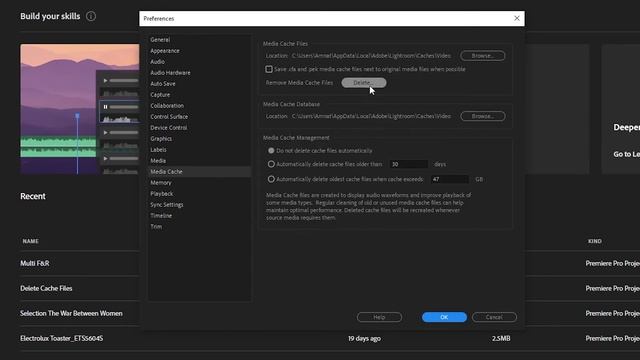640x360 pixels.
Task: Click the info icon beside Build your skills
Action: click(x=91, y=16)
